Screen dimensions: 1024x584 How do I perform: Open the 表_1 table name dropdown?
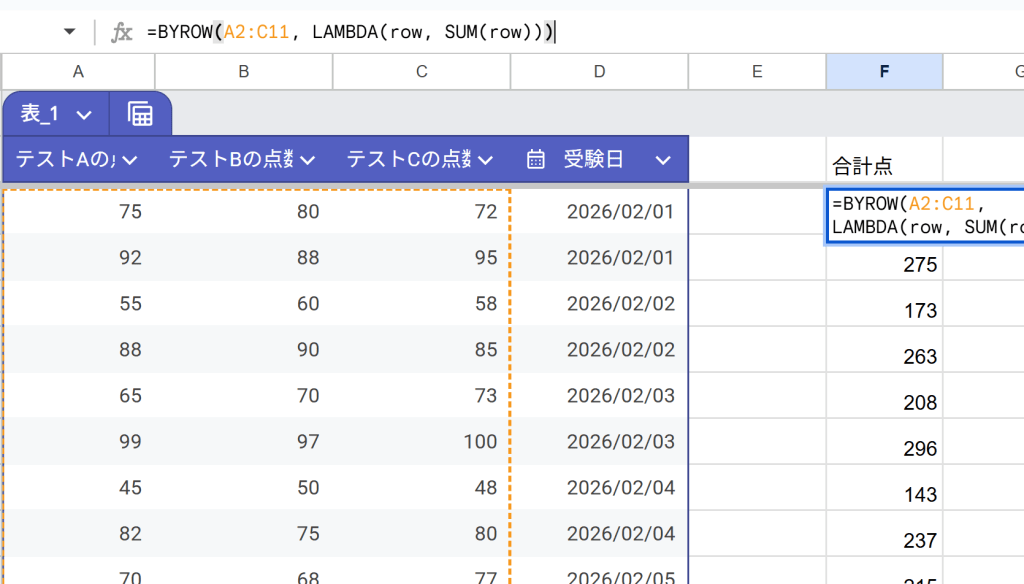click(x=84, y=116)
